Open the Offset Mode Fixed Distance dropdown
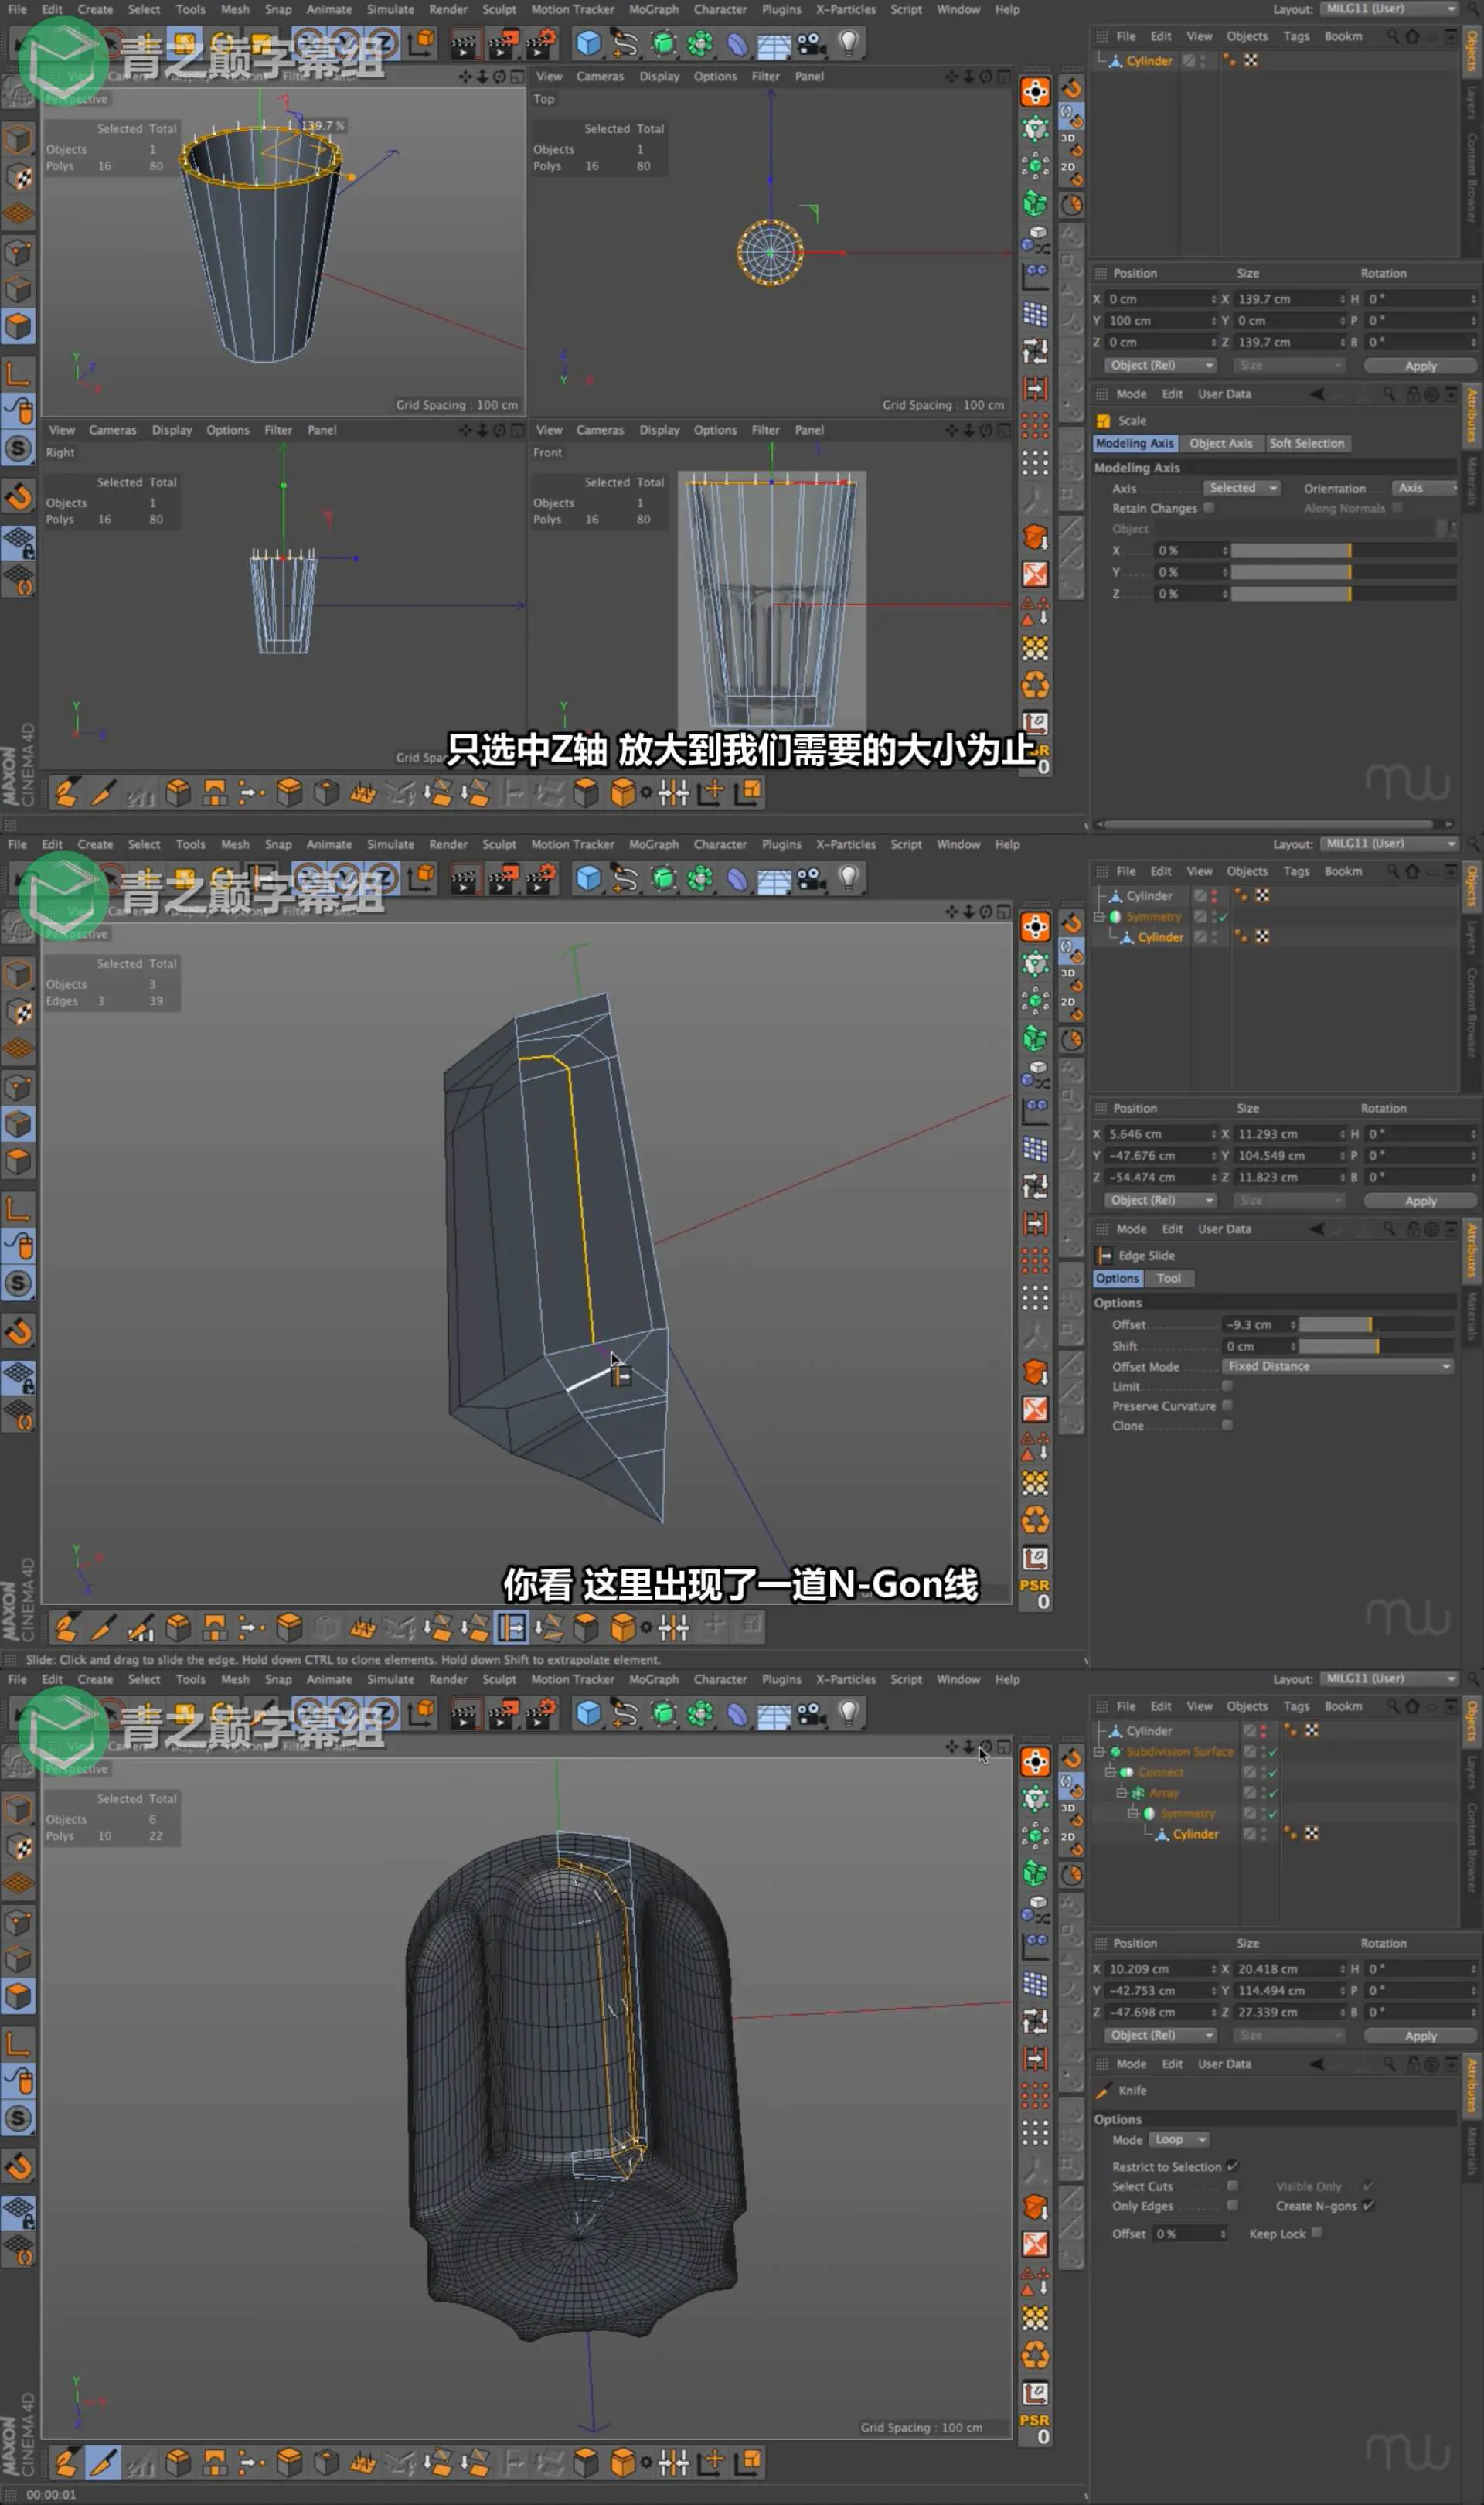Screen dimensions: 1484x2505 coord(1338,1366)
